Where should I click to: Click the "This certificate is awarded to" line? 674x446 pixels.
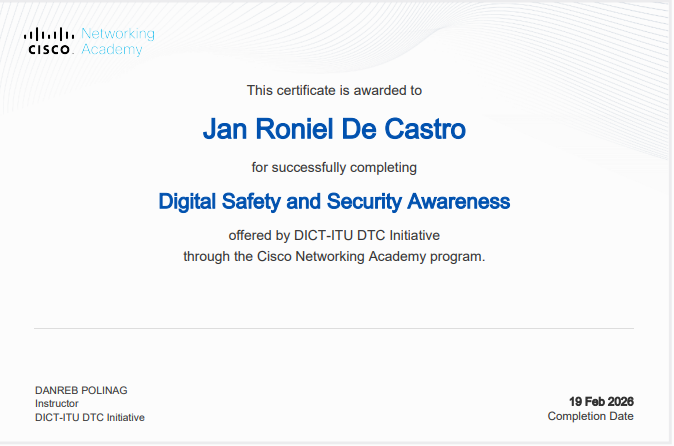click(334, 90)
